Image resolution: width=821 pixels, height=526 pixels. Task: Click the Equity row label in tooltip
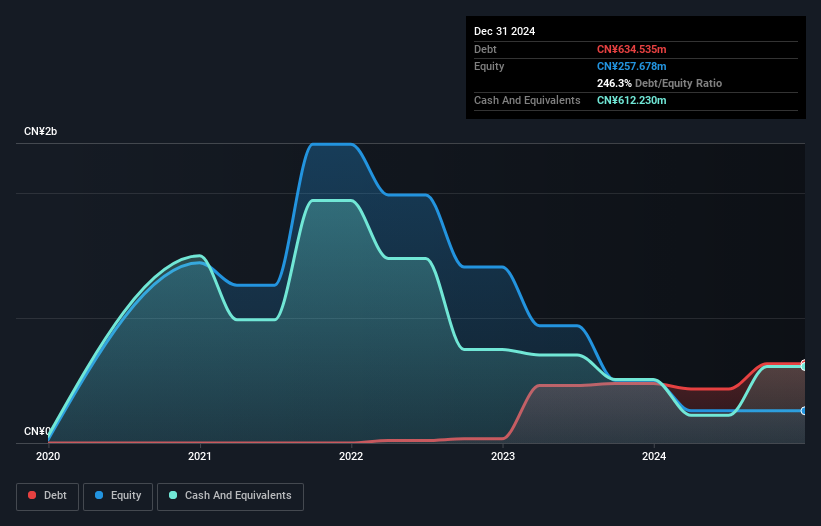pos(489,66)
